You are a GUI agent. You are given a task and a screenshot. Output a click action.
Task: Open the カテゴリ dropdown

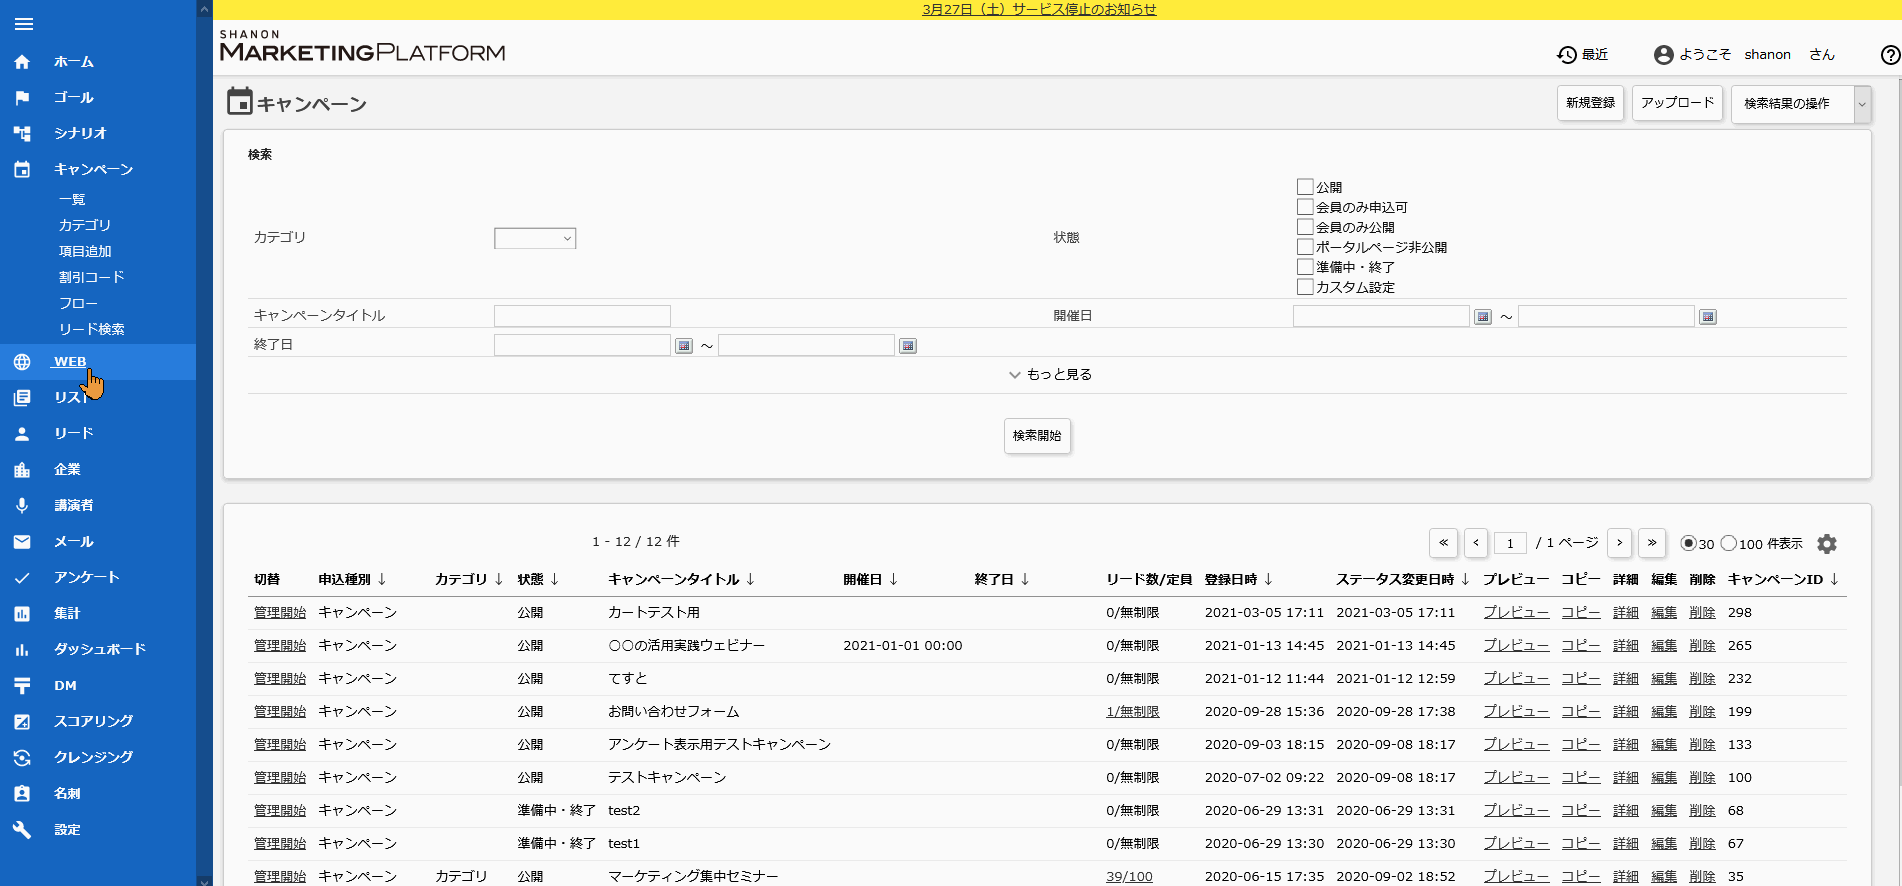click(535, 238)
